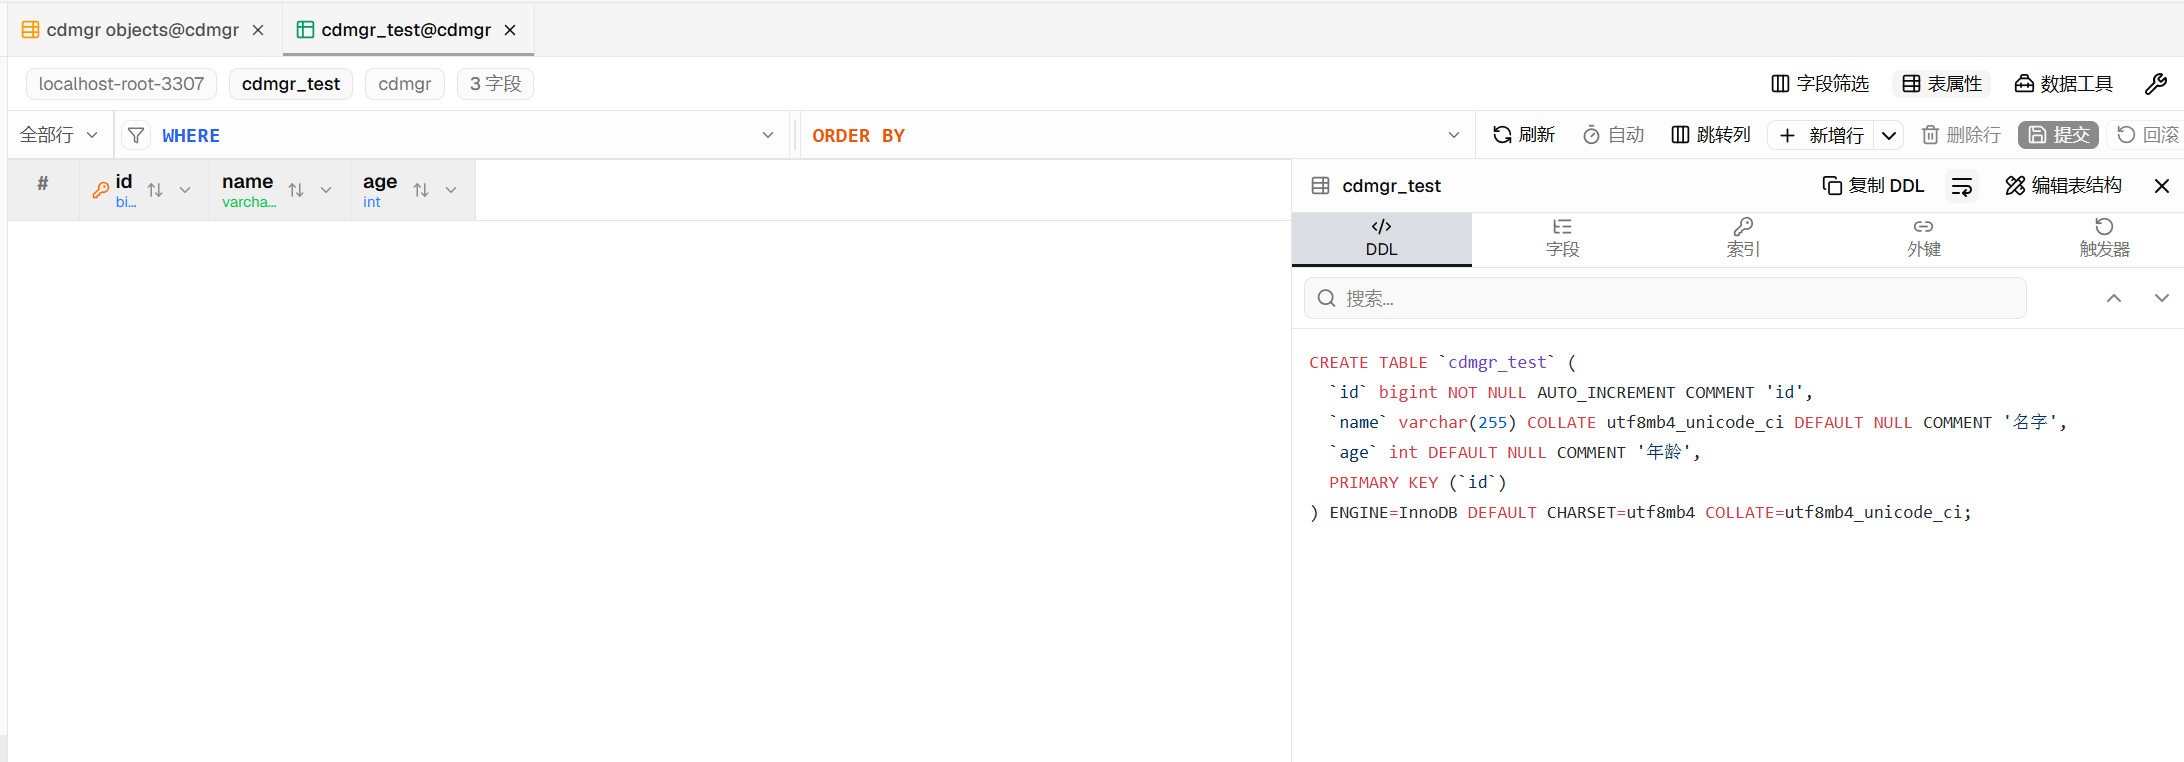Screen dimensions: 2184x762
Task: Go to previous search match arrow
Action: [2114, 298]
